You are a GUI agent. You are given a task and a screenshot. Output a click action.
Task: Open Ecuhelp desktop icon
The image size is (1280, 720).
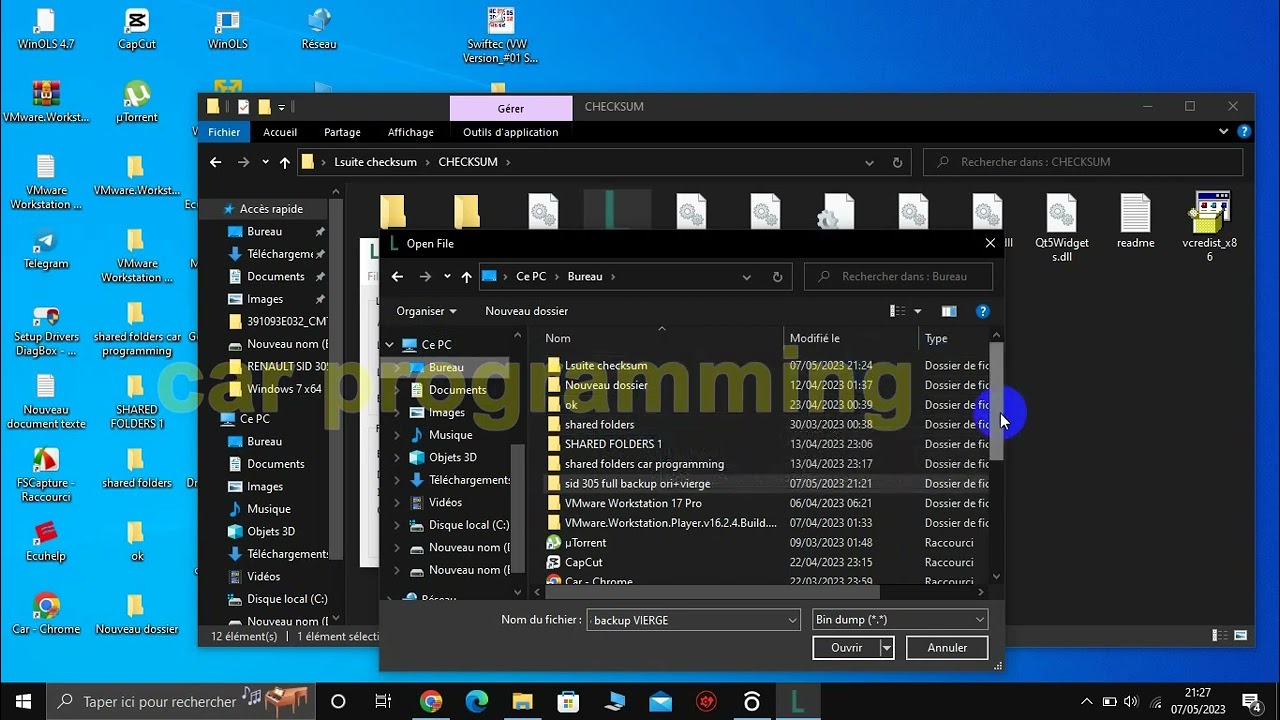pyautogui.click(x=45, y=541)
